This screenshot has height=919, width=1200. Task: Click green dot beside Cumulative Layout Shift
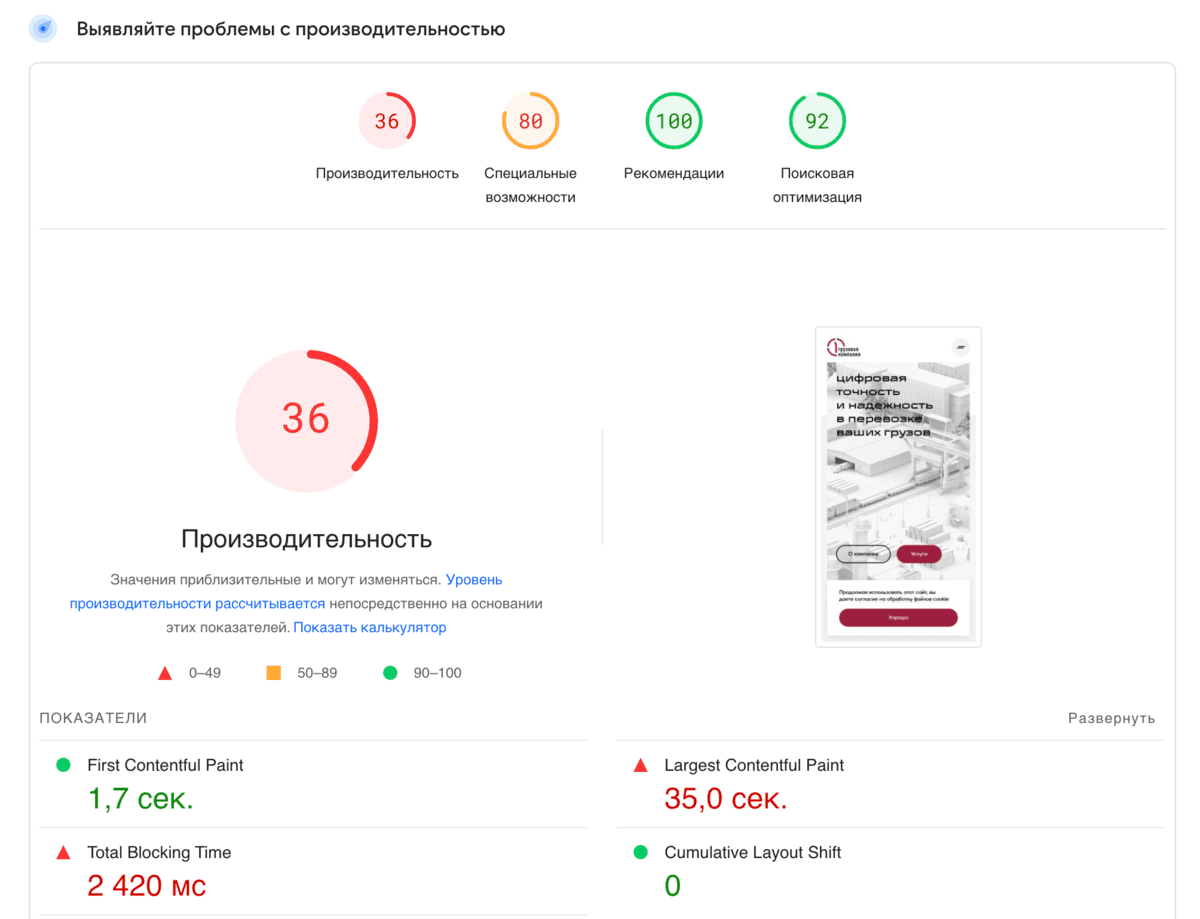coord(641,853)
